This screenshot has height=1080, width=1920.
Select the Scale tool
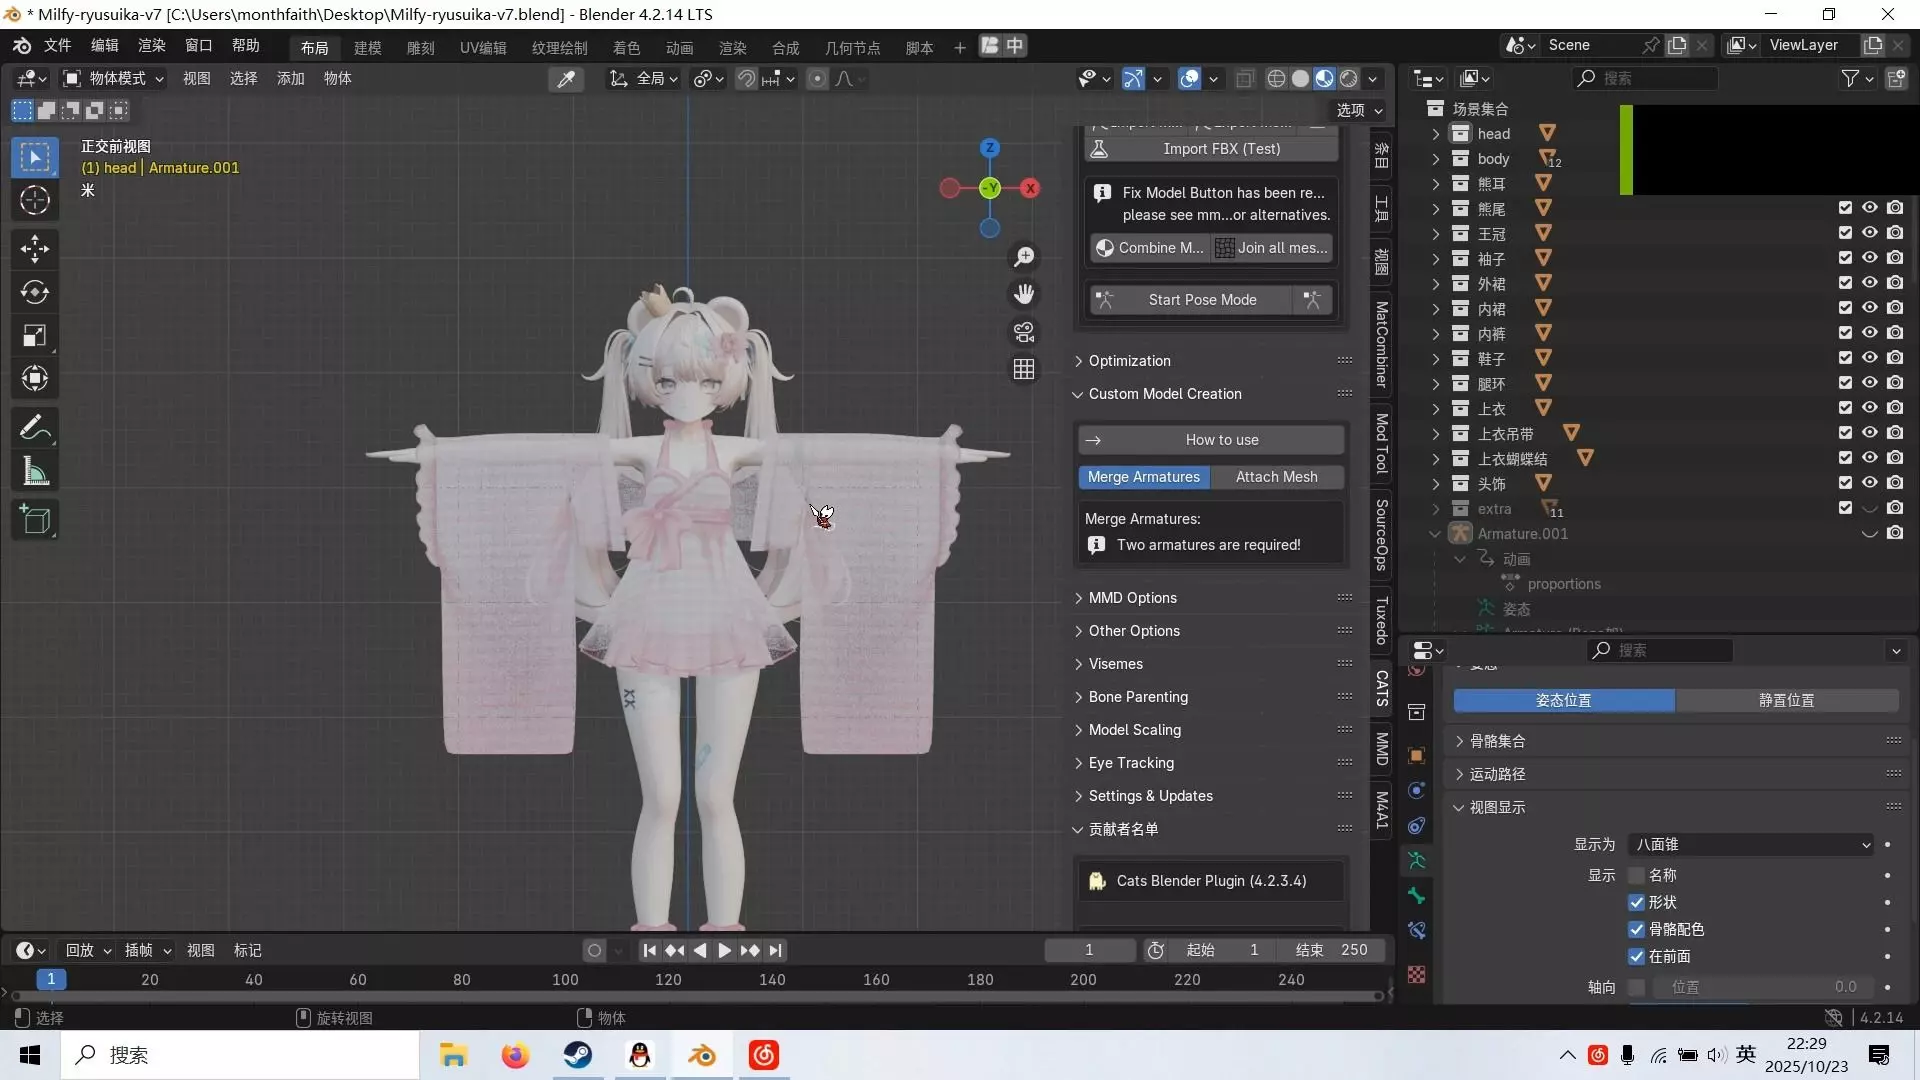pyautogui.click(x=35, y=336)
